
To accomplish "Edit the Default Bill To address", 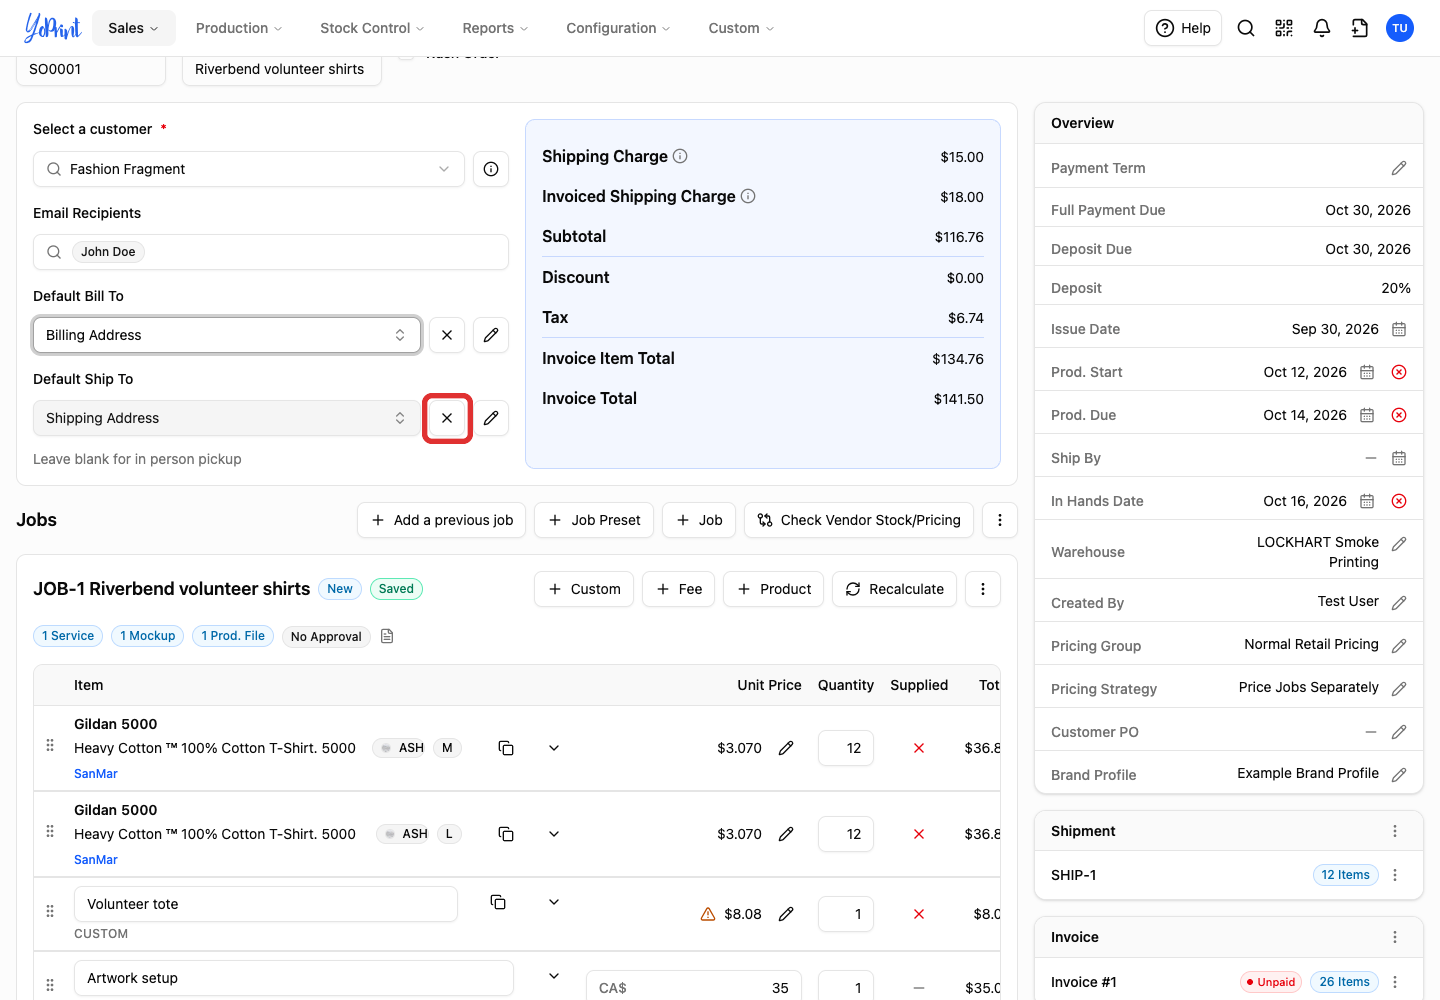I will coord(491,335).
